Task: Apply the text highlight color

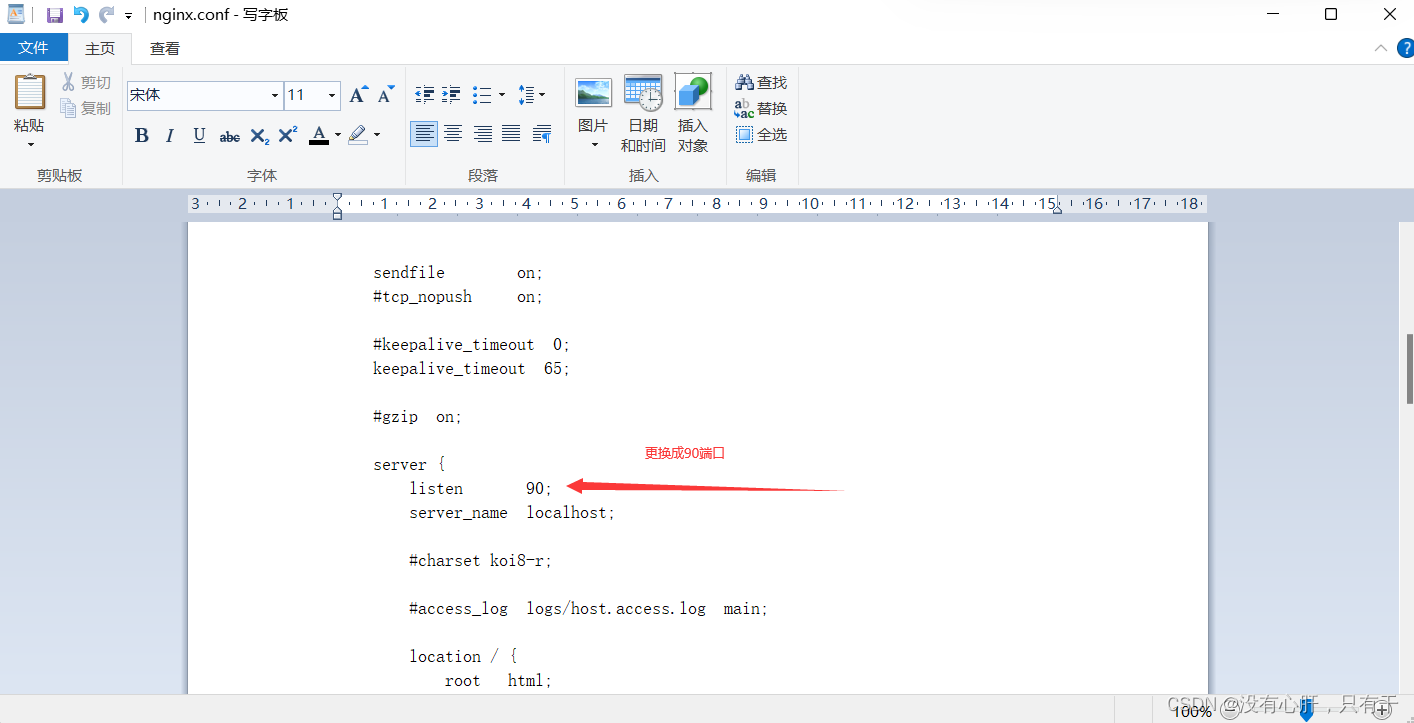Action: 358,135
